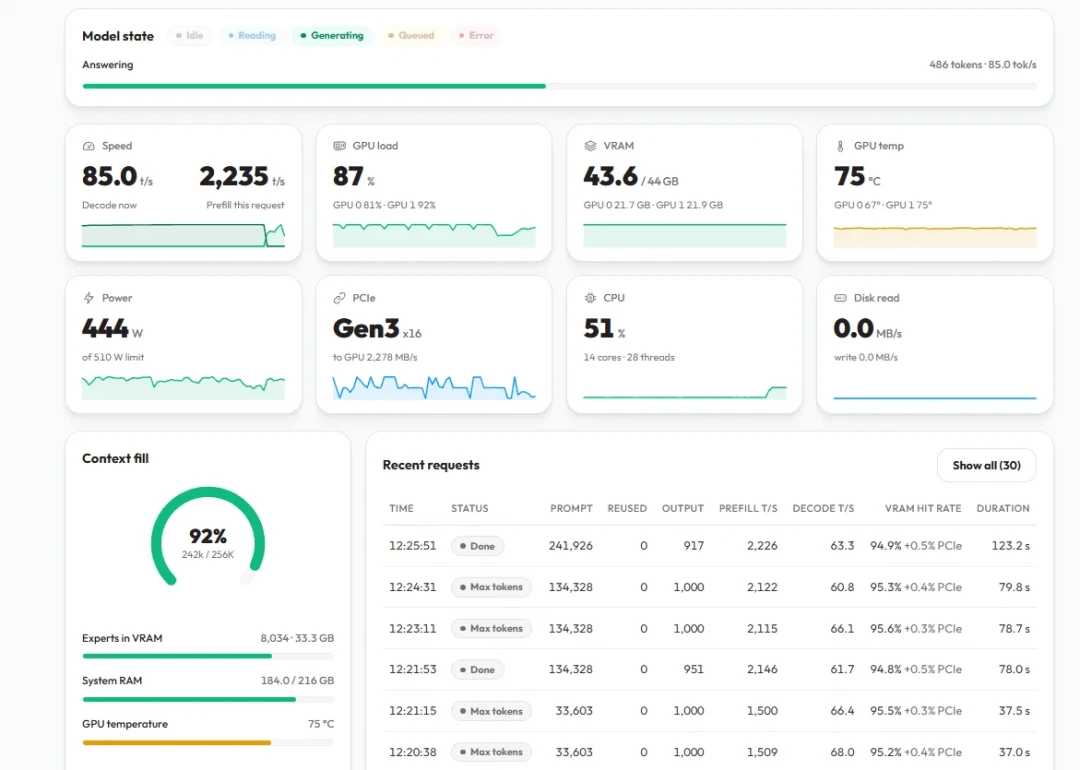This screenshot has height=770, width=1080.
Task: Select the Reading state pill
Action: pos(252,35)
